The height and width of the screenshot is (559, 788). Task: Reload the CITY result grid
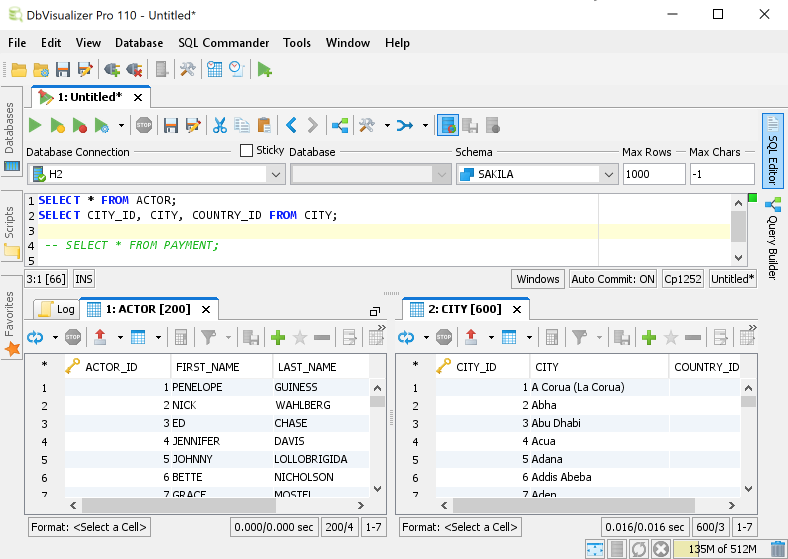click(x=406, y=337)
